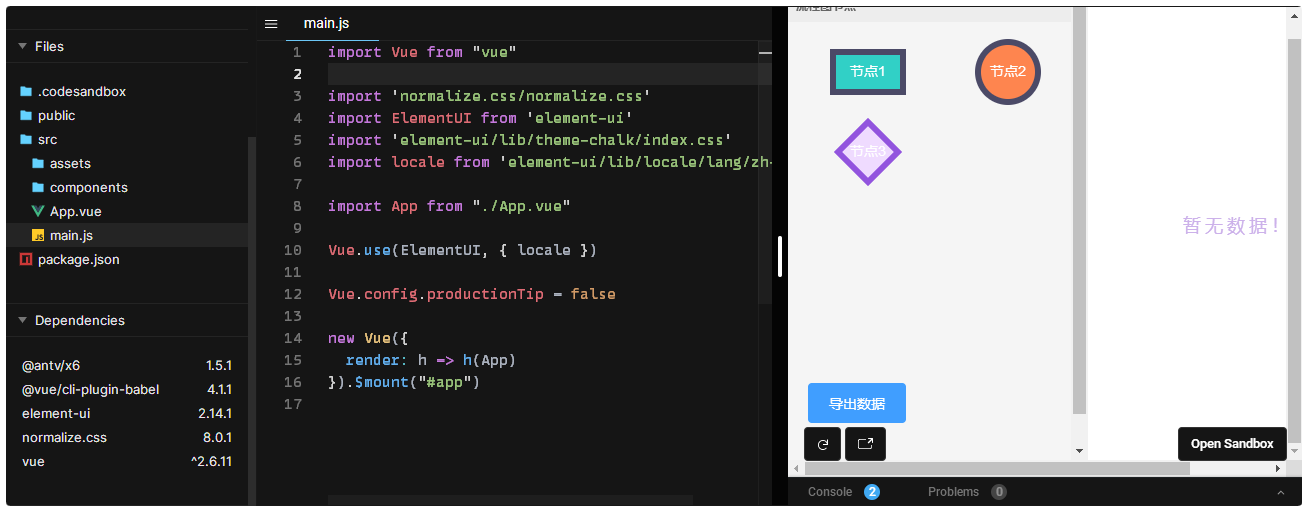Collapse the src folder

[127, 139]
